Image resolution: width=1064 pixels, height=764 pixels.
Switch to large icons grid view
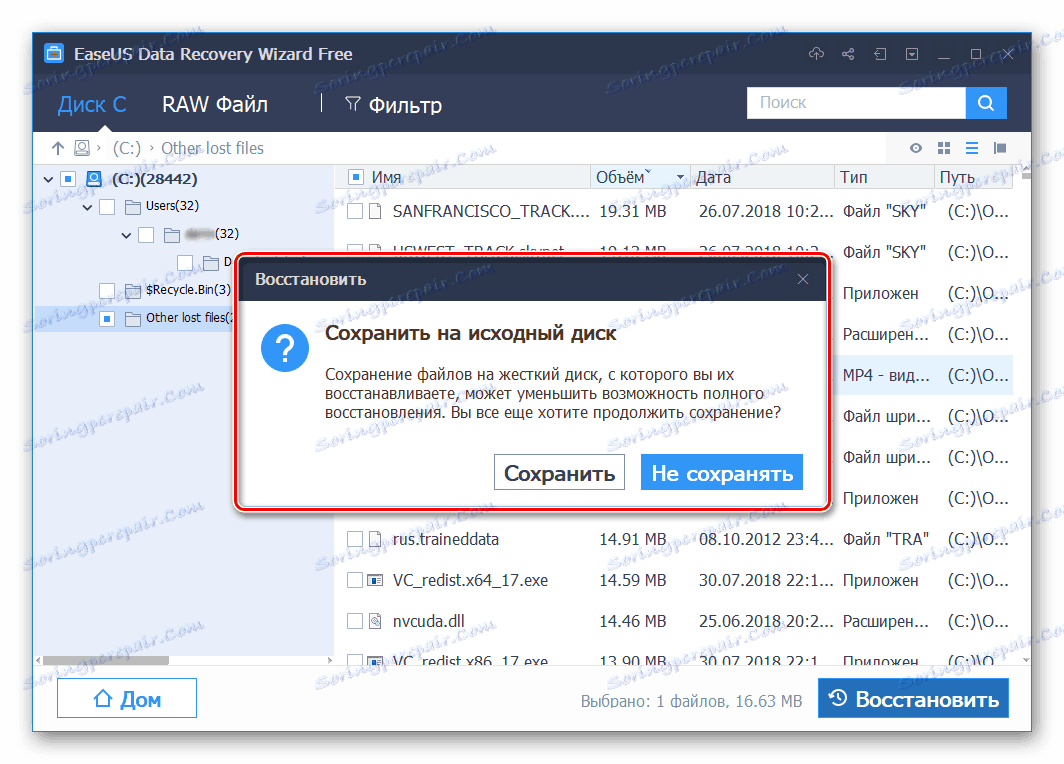tap(944, 148)
